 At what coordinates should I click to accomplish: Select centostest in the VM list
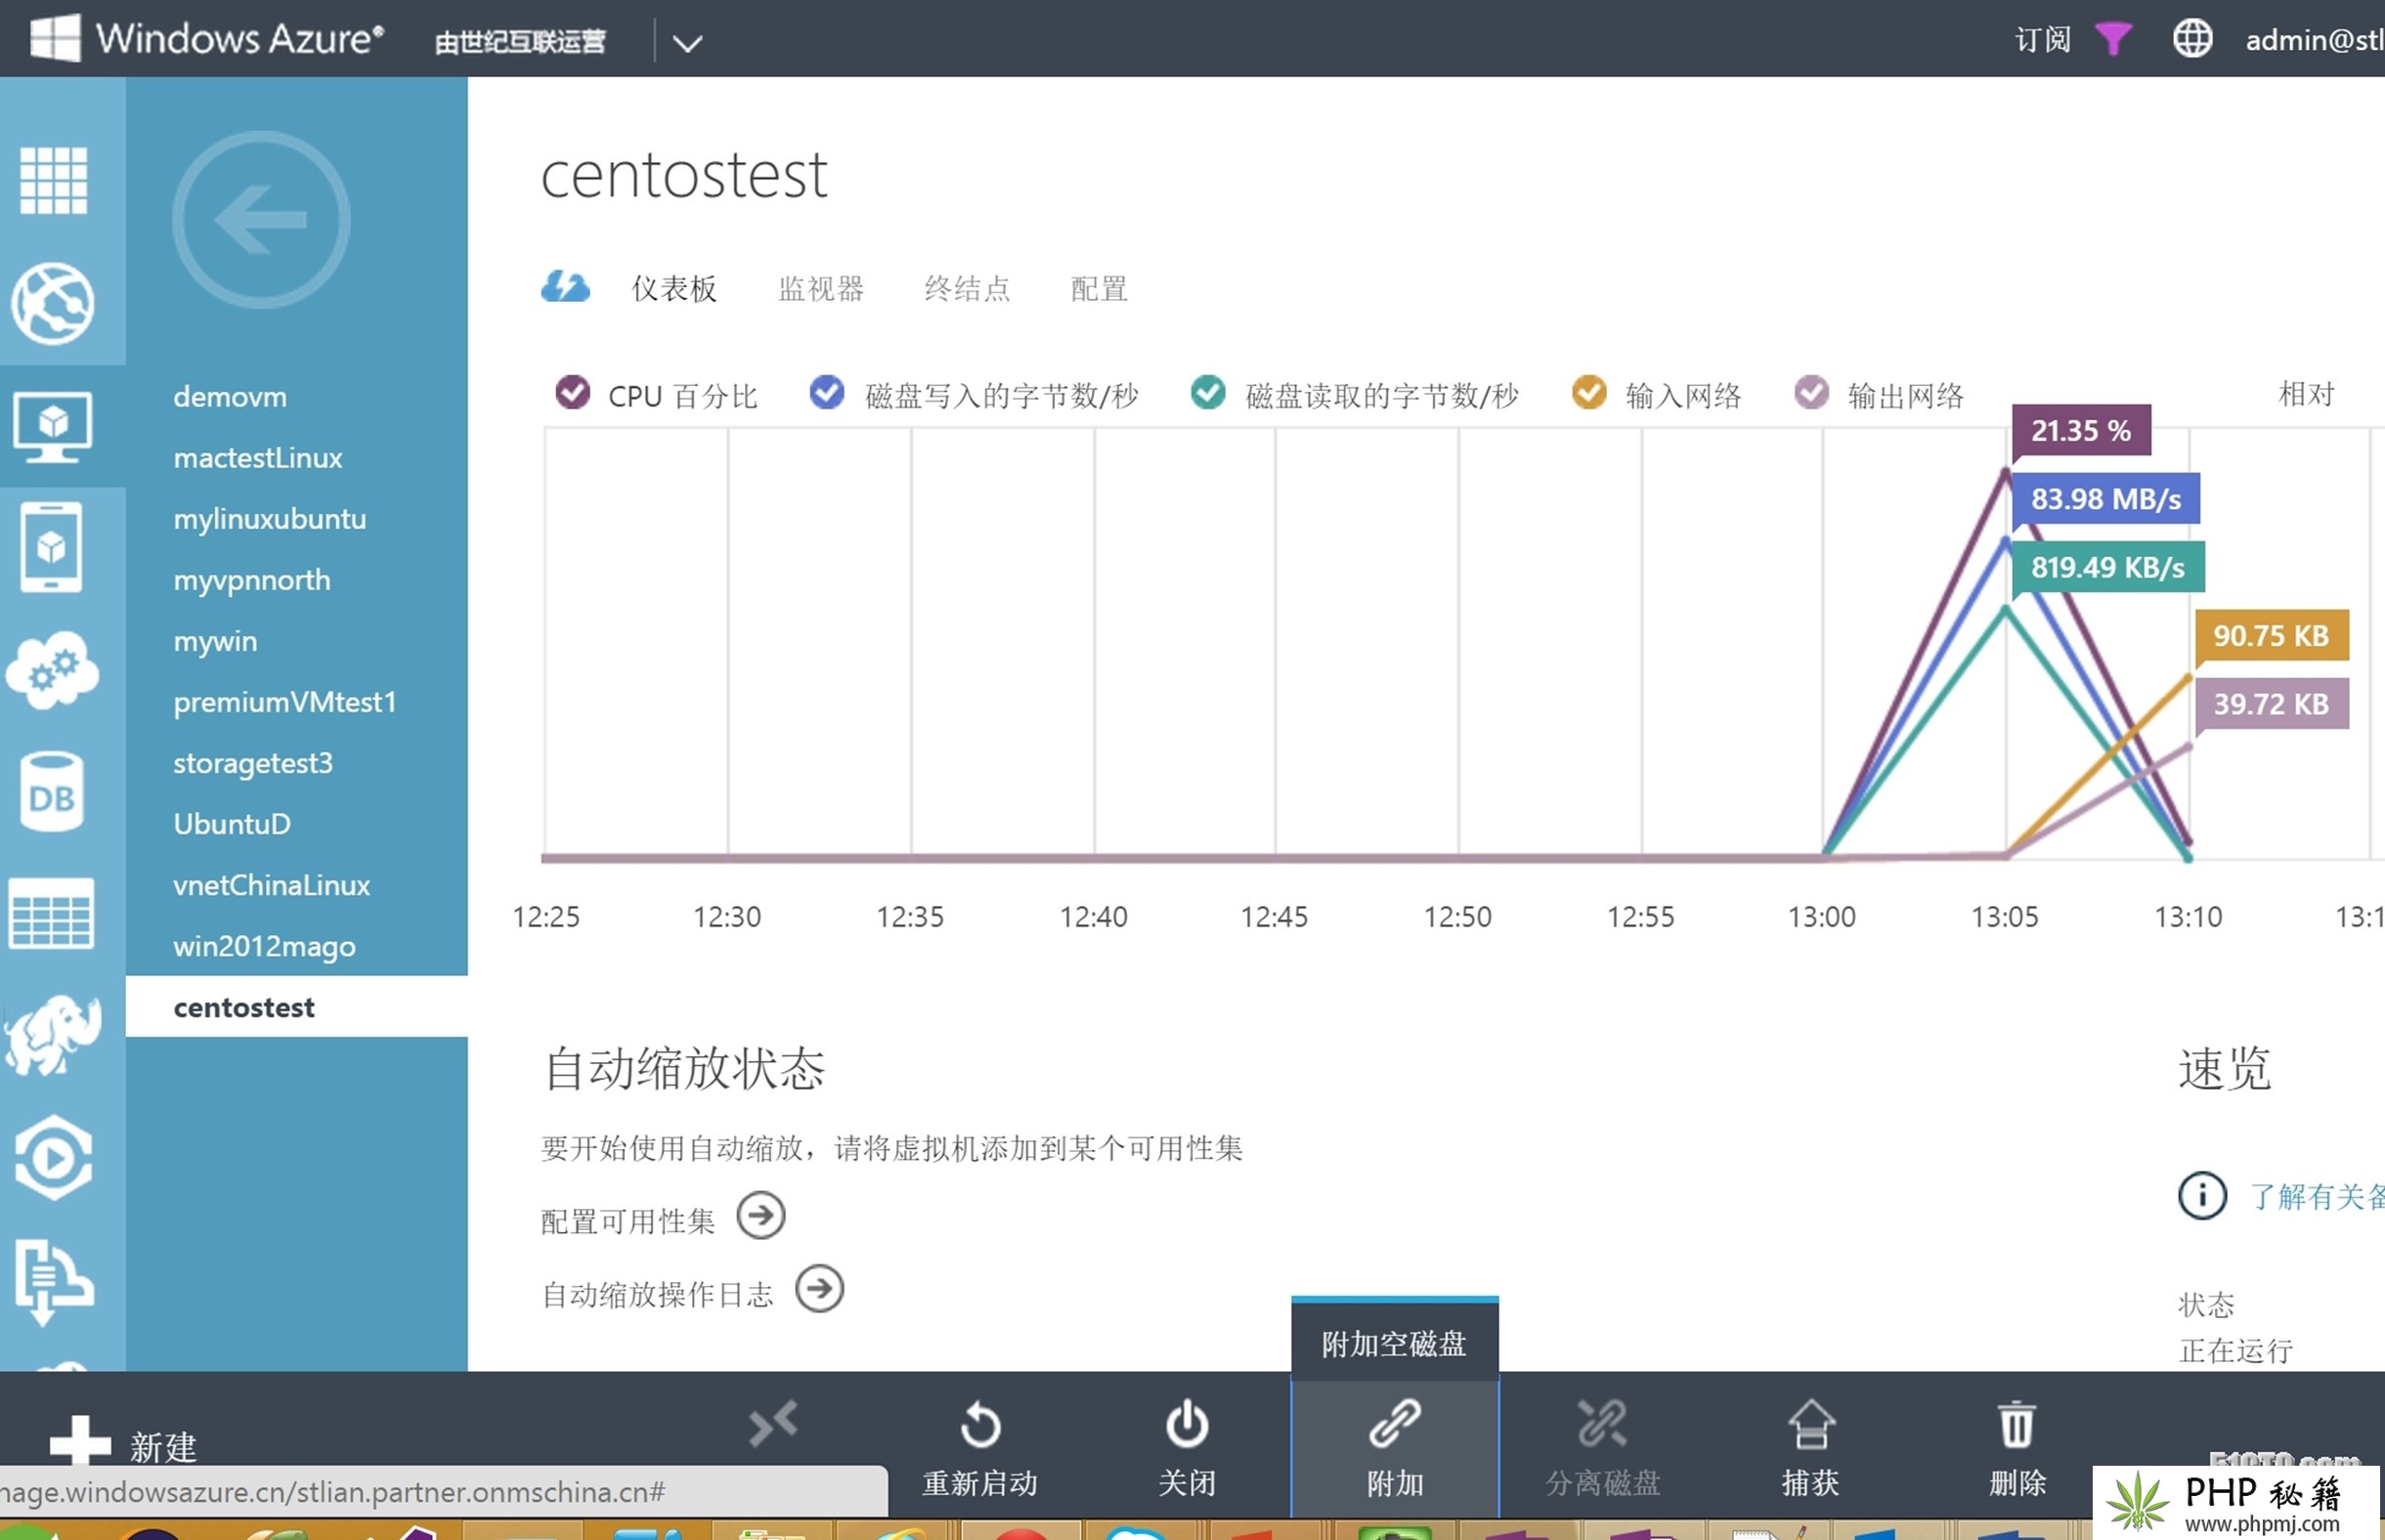tap(296, 1007)
